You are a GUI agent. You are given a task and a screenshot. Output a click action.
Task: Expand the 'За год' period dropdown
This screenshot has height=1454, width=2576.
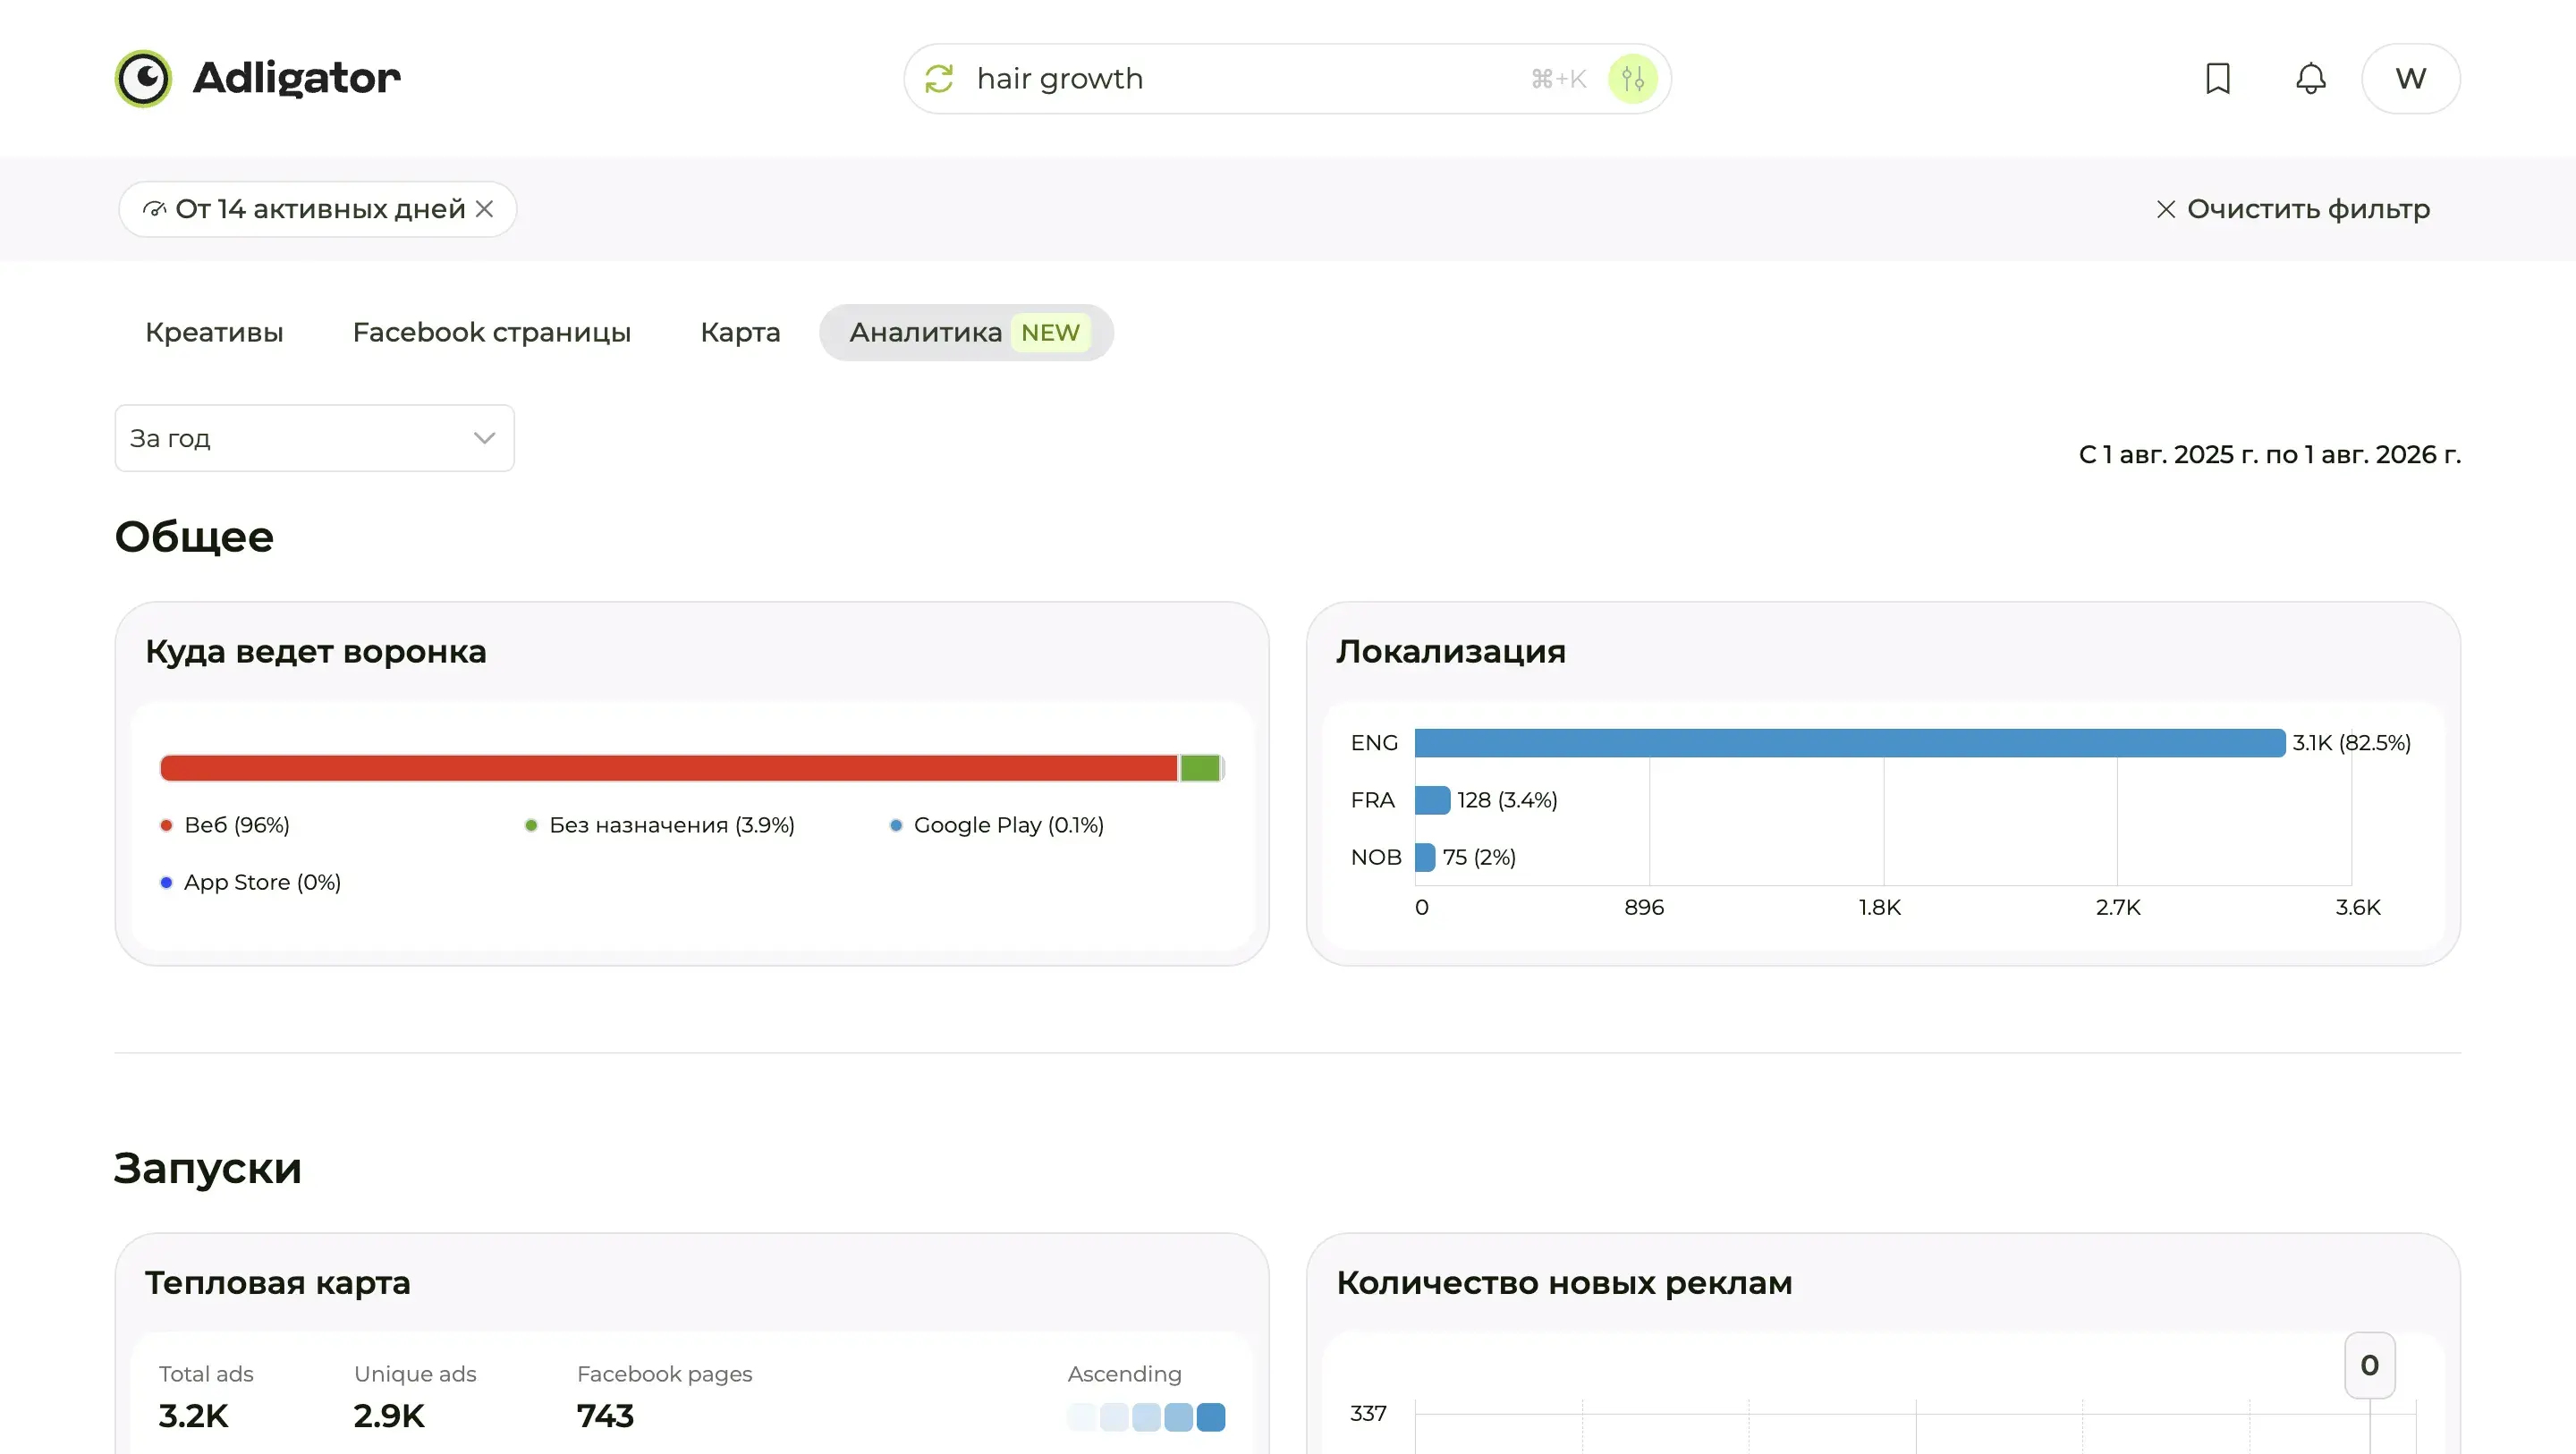314,438
